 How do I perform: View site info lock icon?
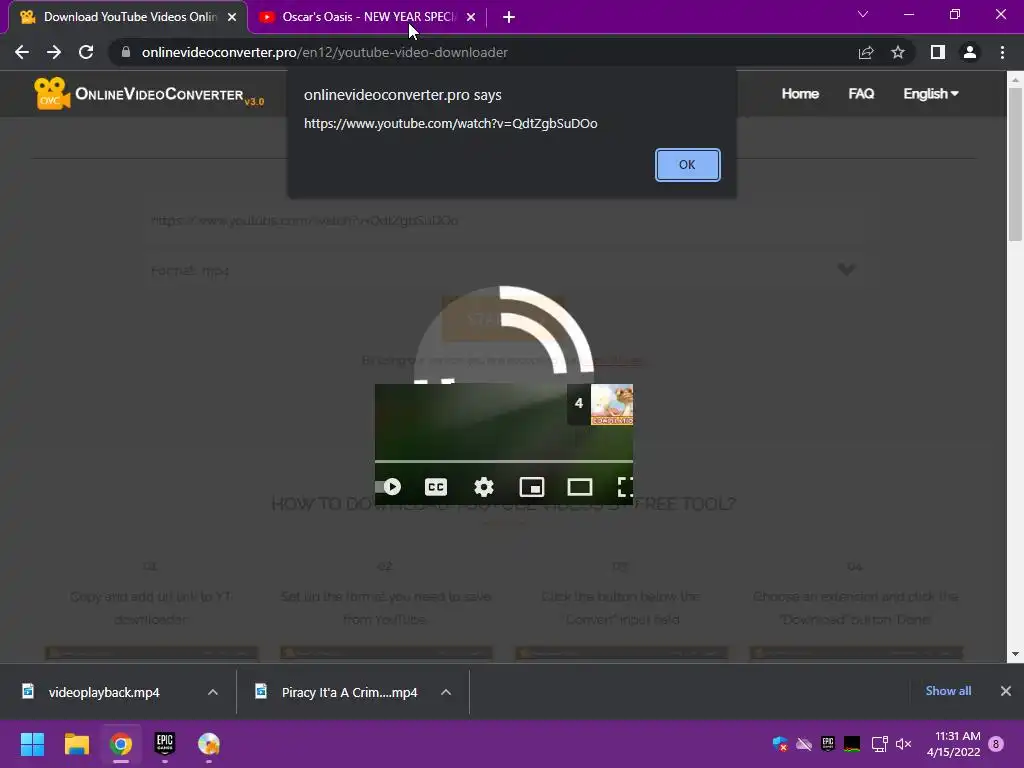pos(126,52)
